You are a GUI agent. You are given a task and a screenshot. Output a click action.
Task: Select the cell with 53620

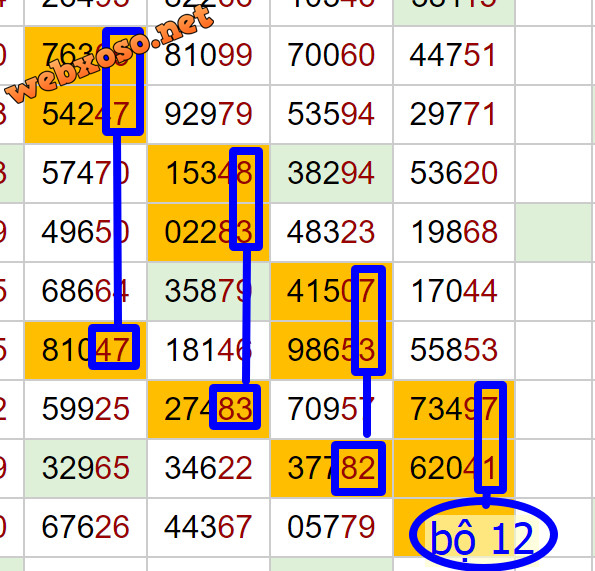(454, 173)
